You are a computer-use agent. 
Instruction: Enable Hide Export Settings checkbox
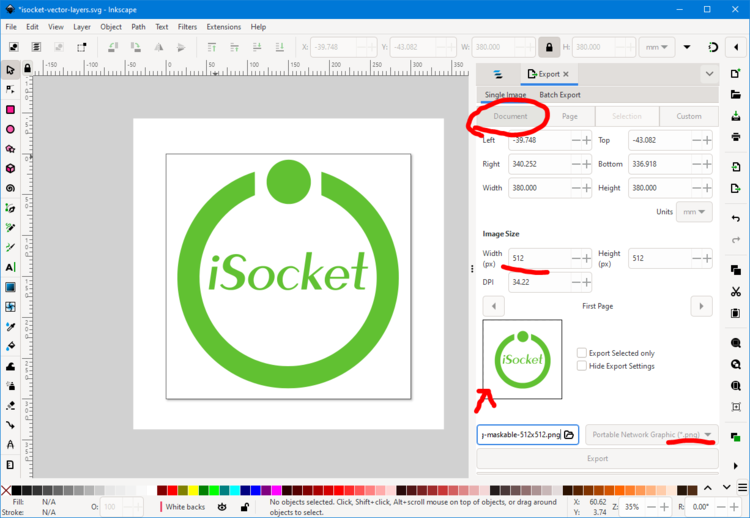point(582,366)
